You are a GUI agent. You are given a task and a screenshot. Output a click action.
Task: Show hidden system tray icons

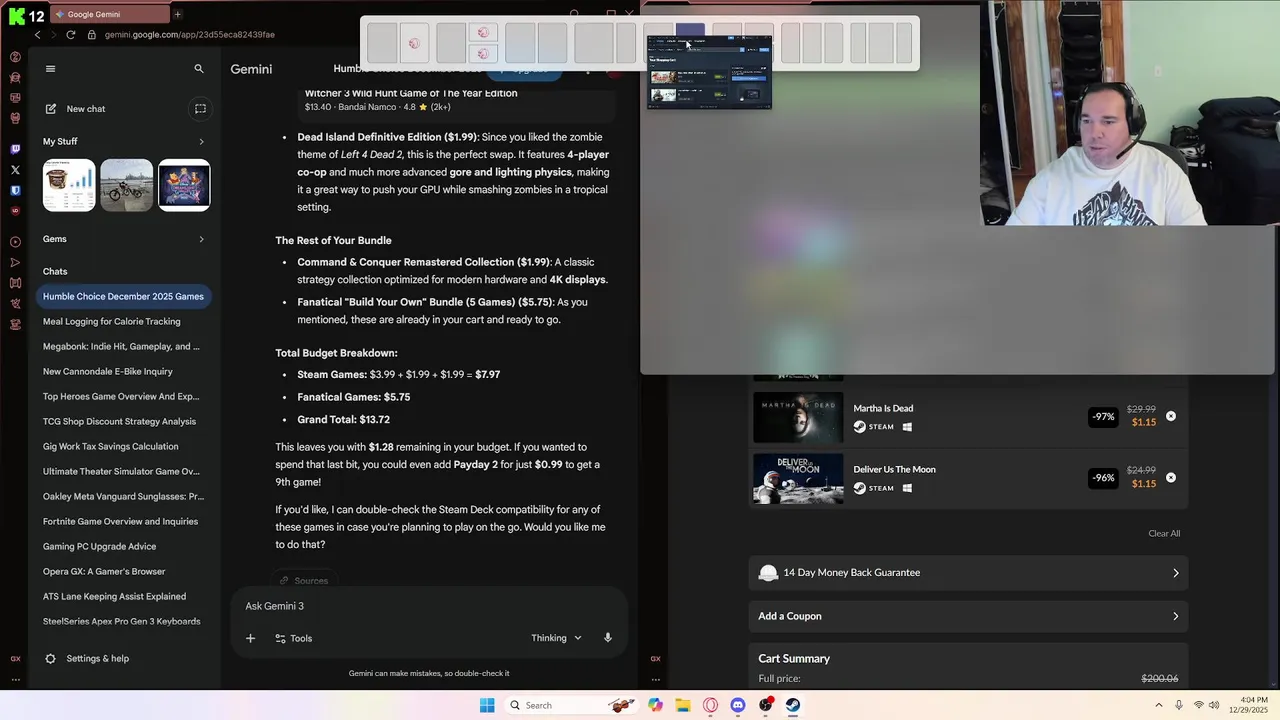[x=1159, y=705]
